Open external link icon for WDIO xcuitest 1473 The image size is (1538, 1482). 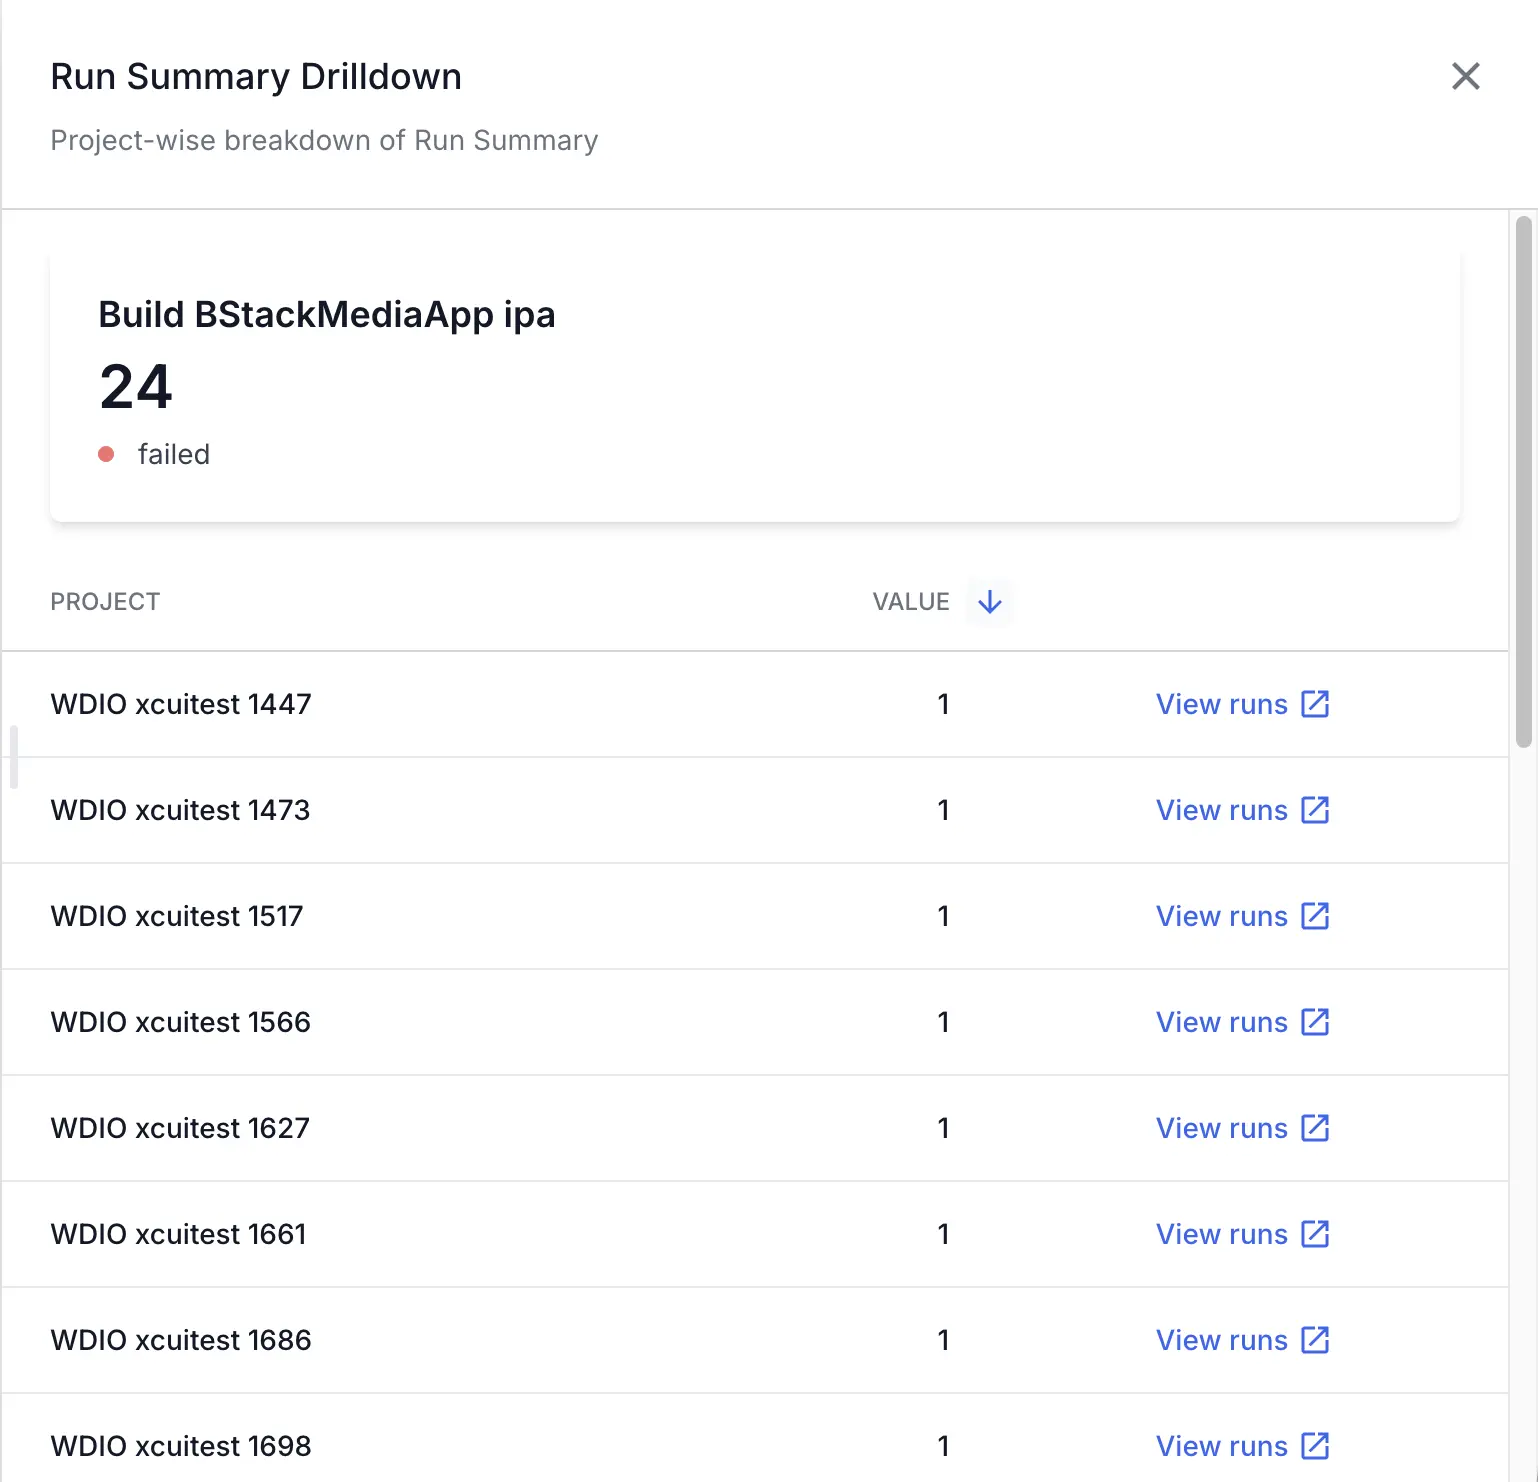click(x=1315, y=810)
